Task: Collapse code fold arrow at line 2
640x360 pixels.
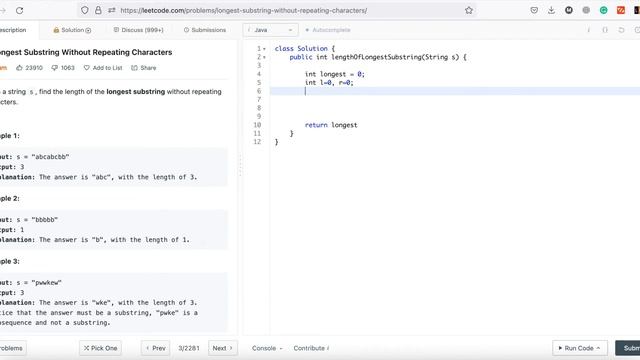Action: [264, 58]
